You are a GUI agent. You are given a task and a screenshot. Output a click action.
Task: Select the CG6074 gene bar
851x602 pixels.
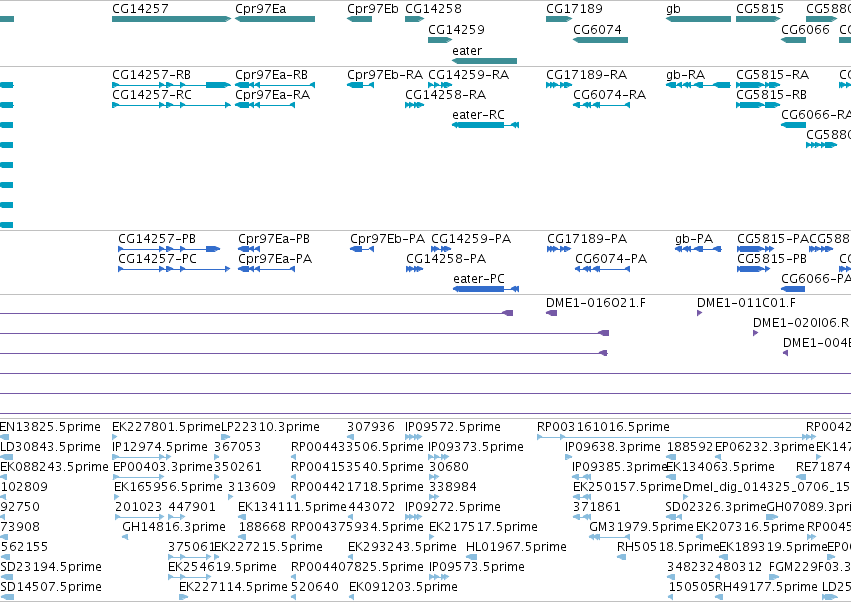coord(601,40)
